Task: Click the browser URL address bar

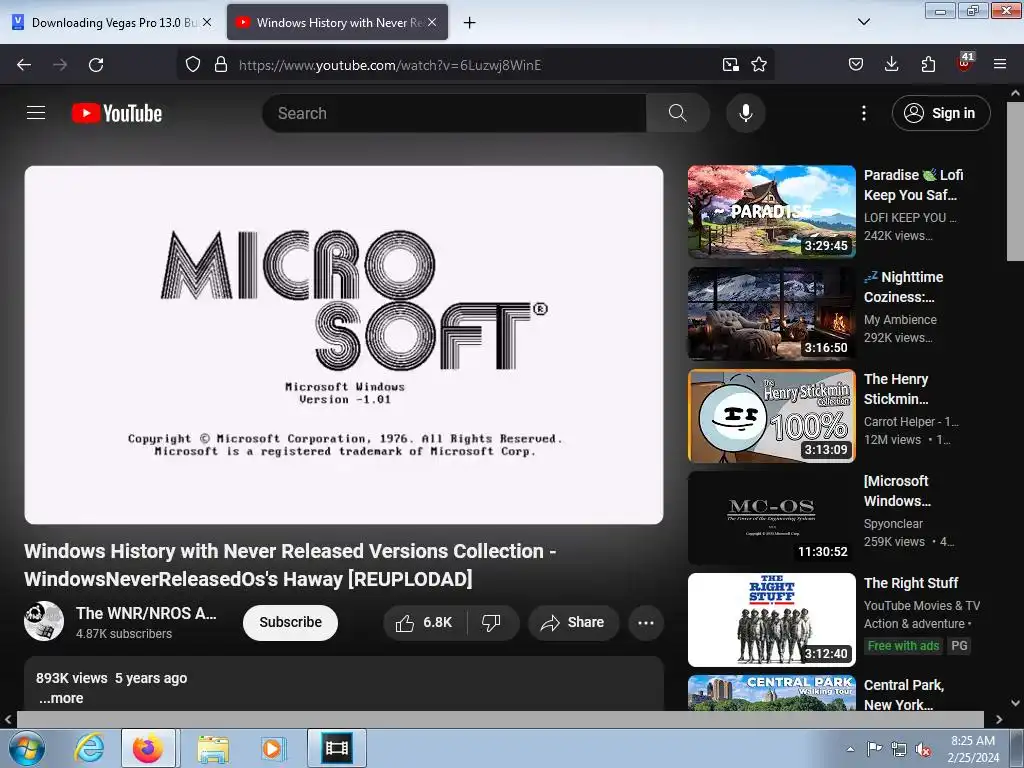Action: click(x=477, y=65)
